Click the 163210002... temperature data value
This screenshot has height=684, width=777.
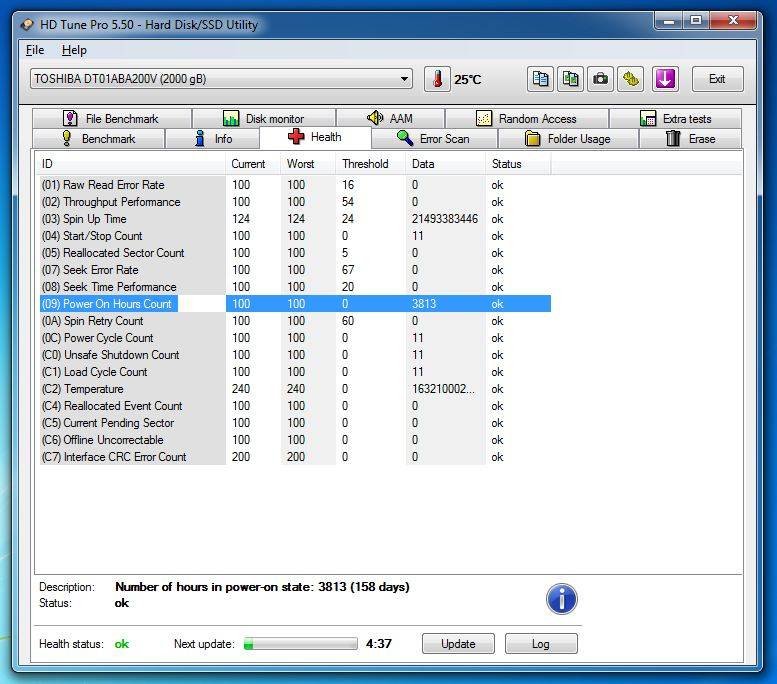(x=444, y=389)
